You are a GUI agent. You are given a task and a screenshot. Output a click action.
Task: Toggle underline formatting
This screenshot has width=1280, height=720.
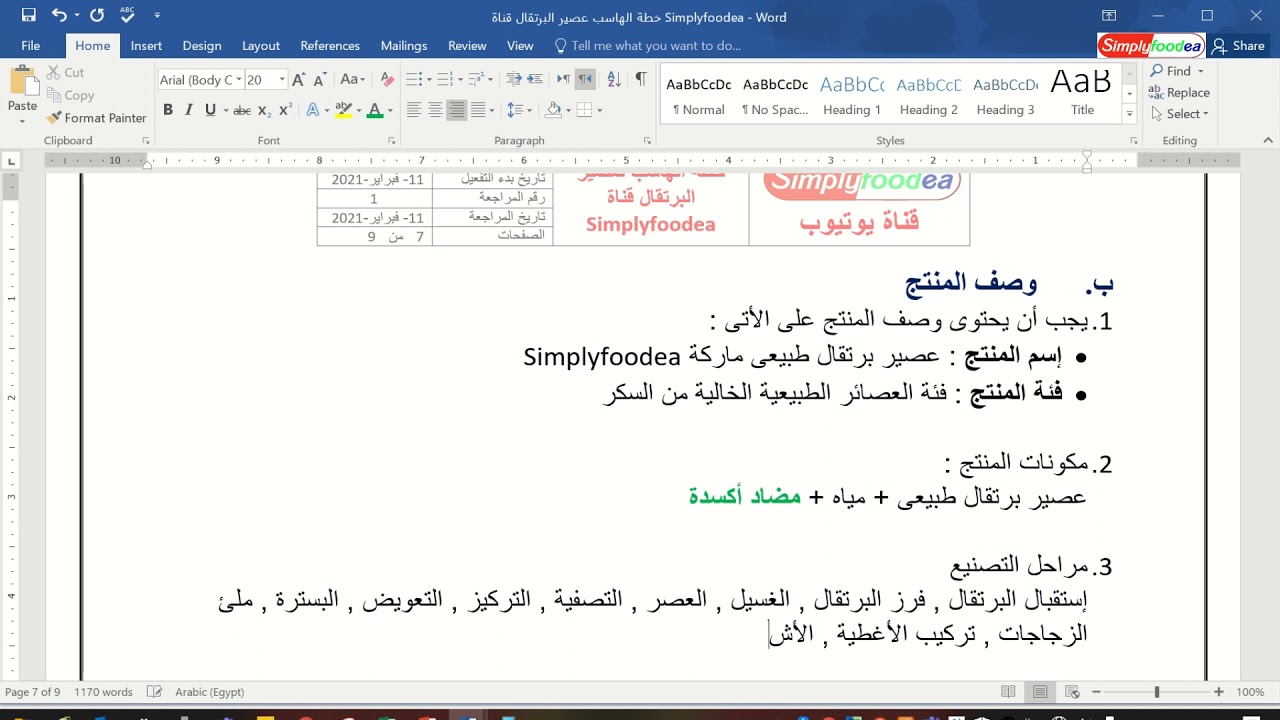[x=210, y=110]
